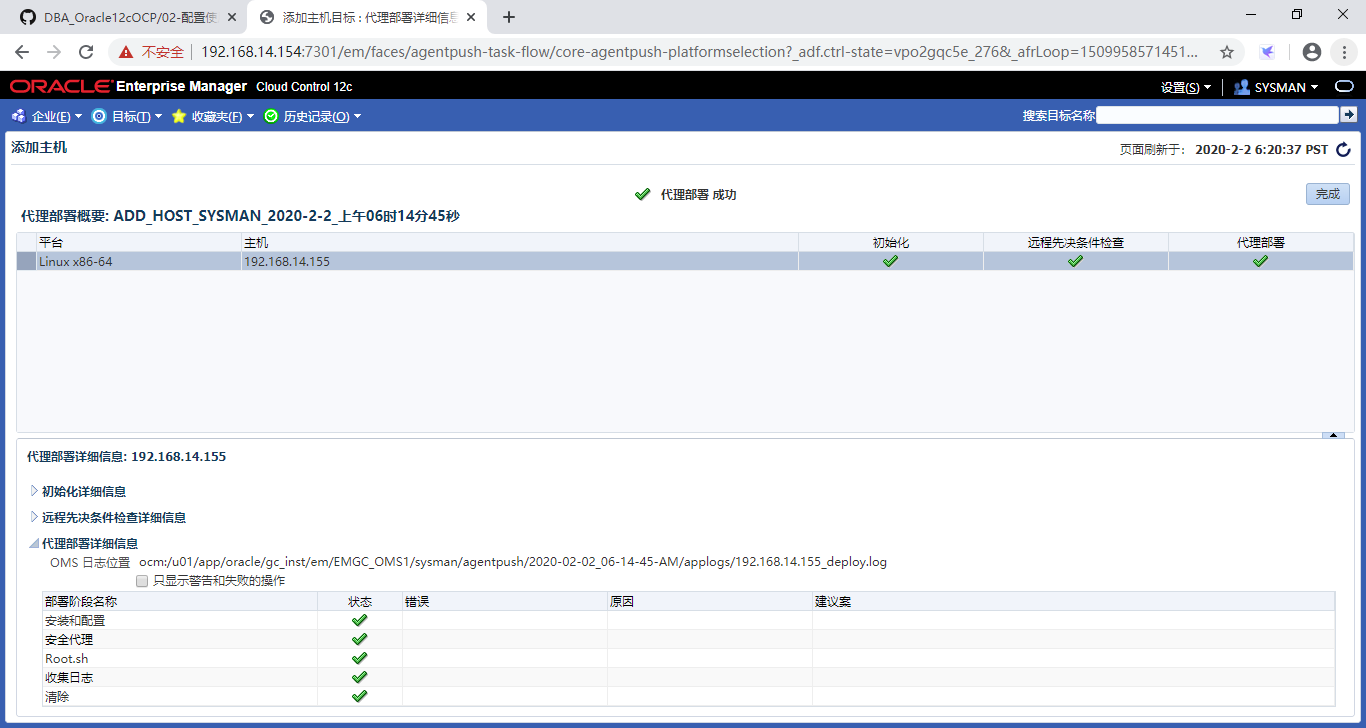Open the 企业(E) menu
The width and height of the screenshot is (1366, 728).
(x=56, y=117)
